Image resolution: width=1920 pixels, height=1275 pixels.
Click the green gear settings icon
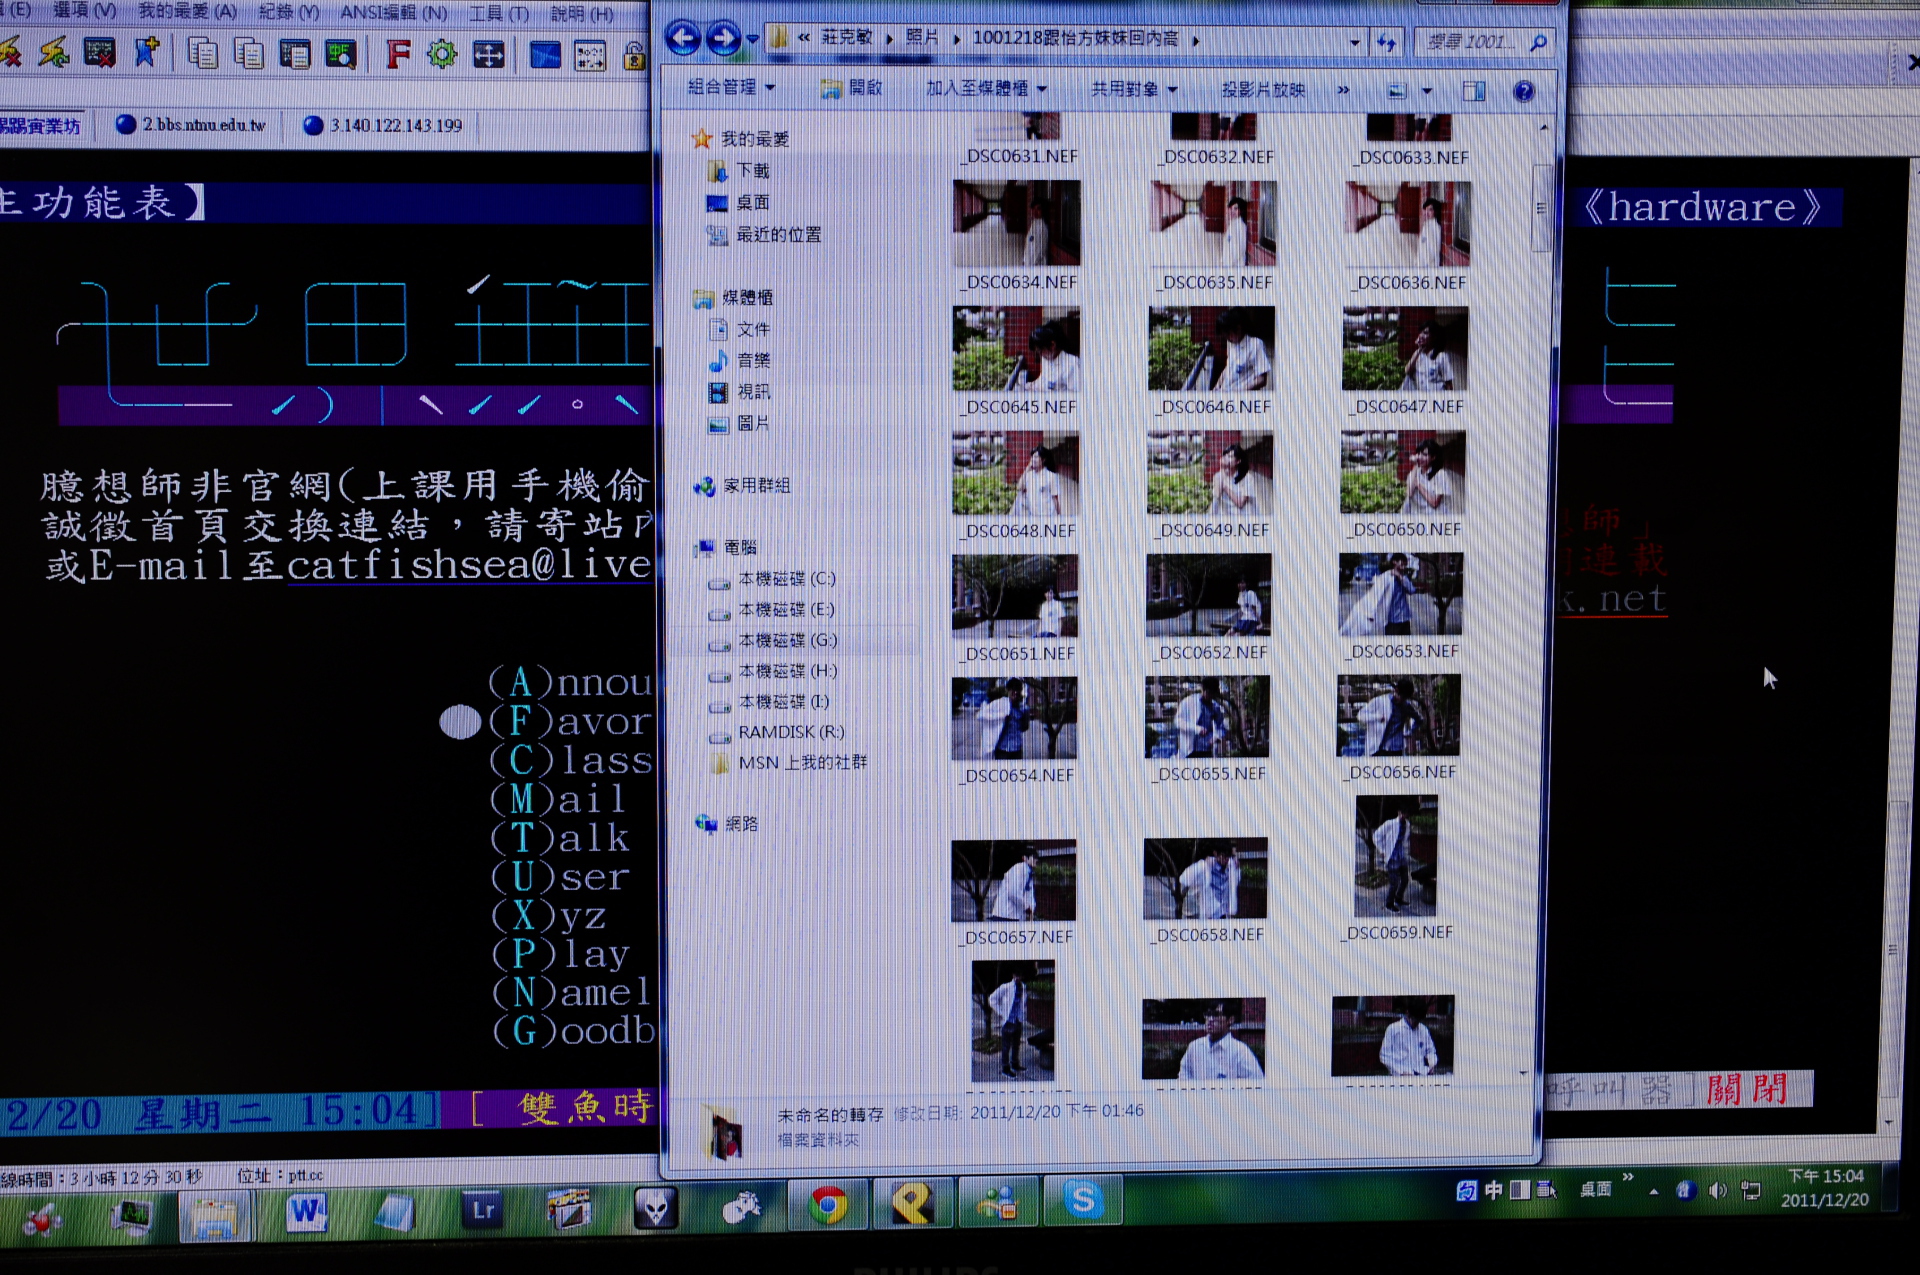[441, 53]
